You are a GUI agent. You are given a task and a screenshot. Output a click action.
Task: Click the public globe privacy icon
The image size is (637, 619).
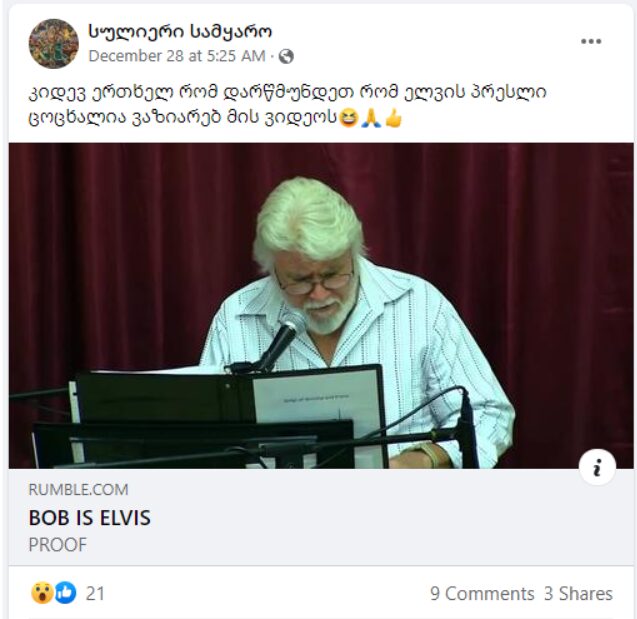point(286,56)
